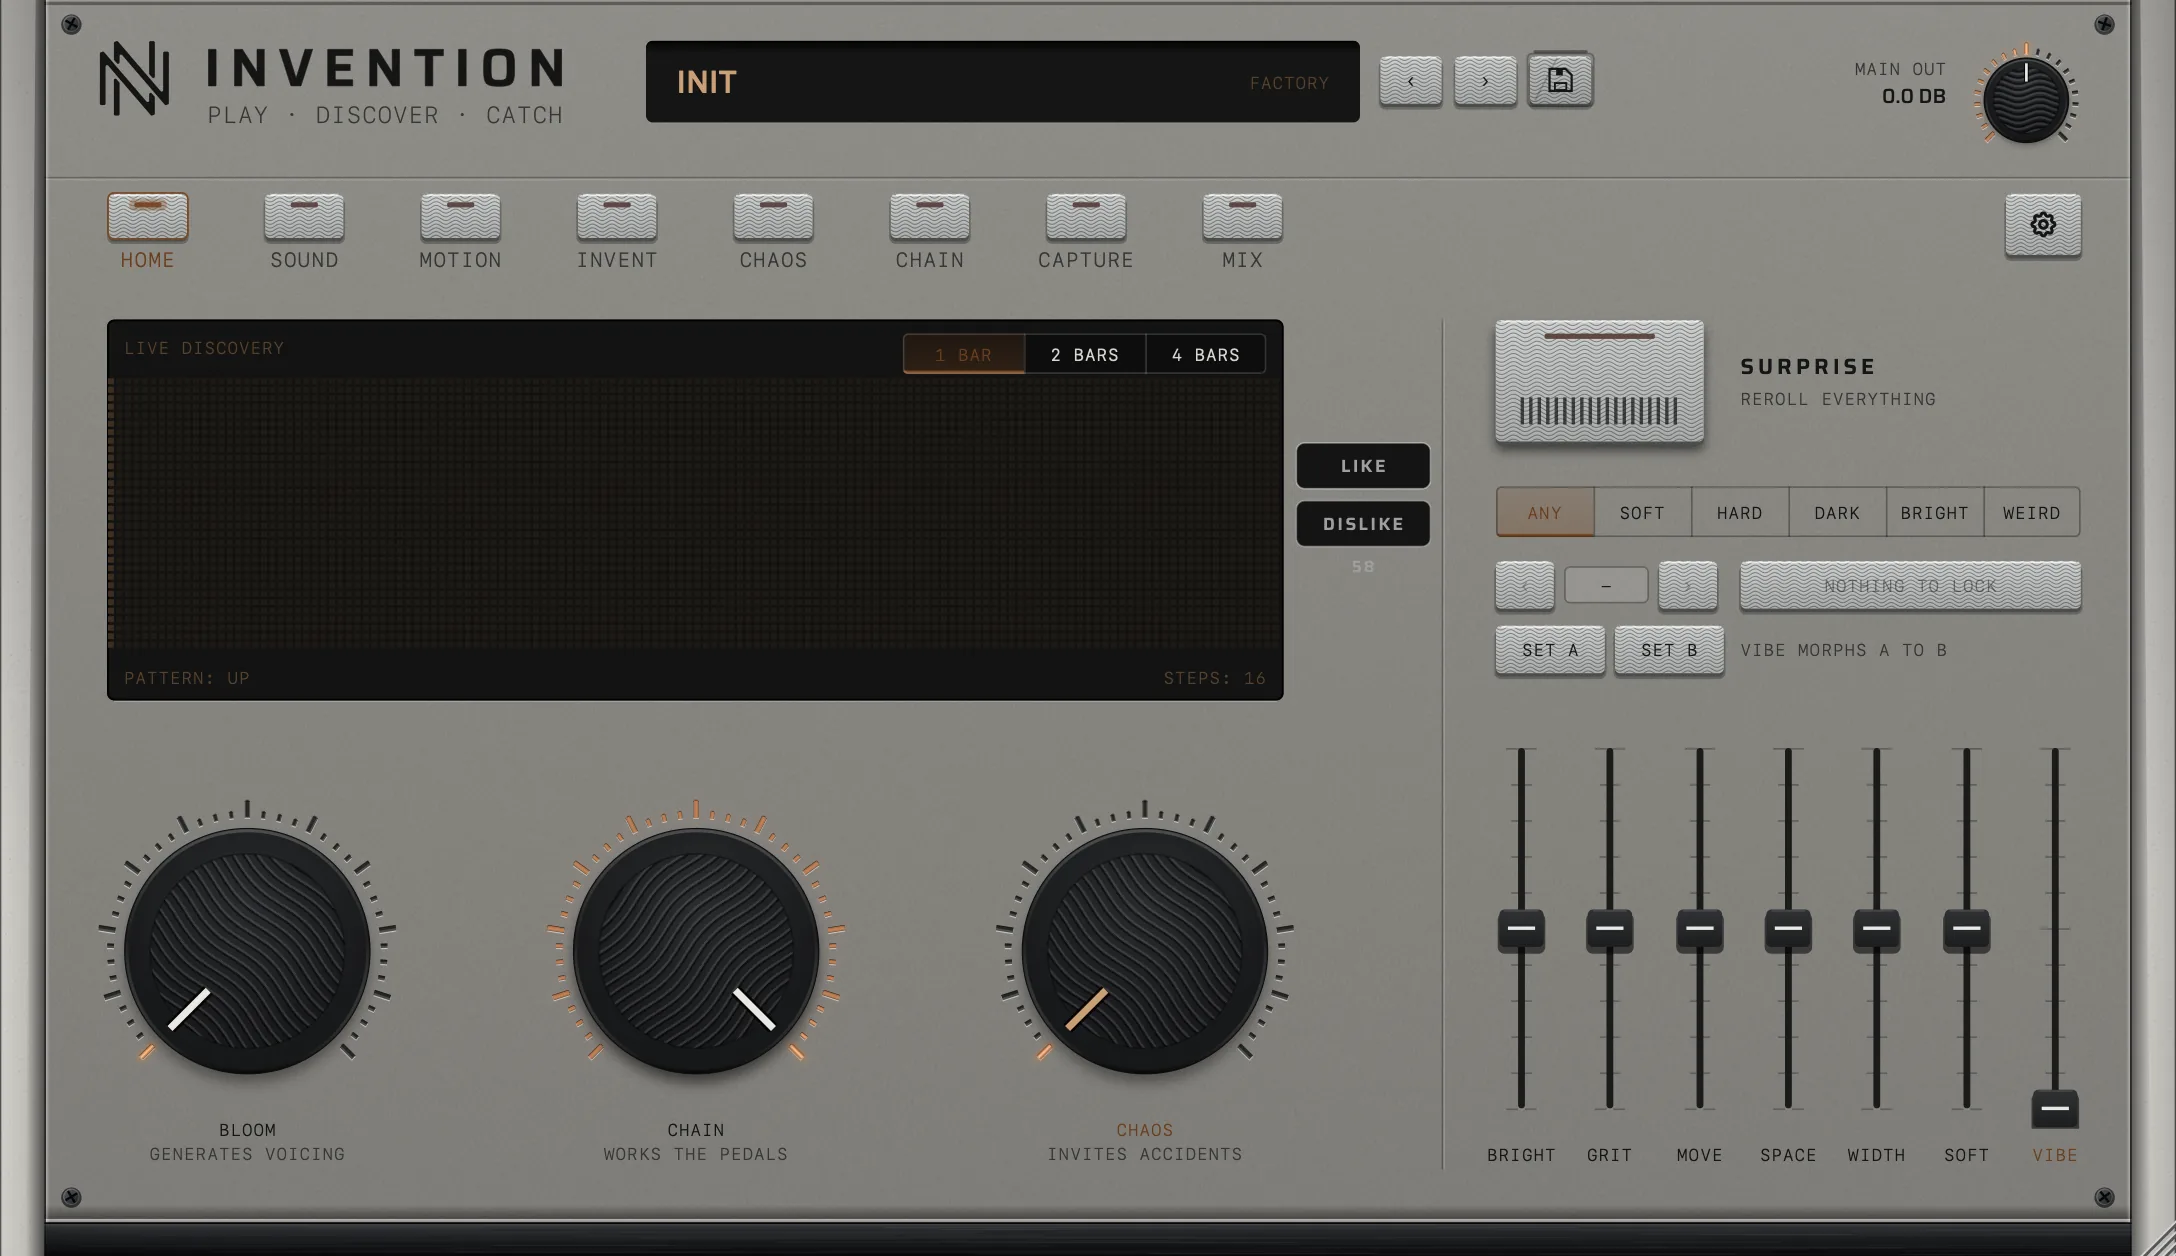The height and width of the screenshot is (1256, 2176).
Task: Choose the HARD surprise flavor
Action: 1740,512
